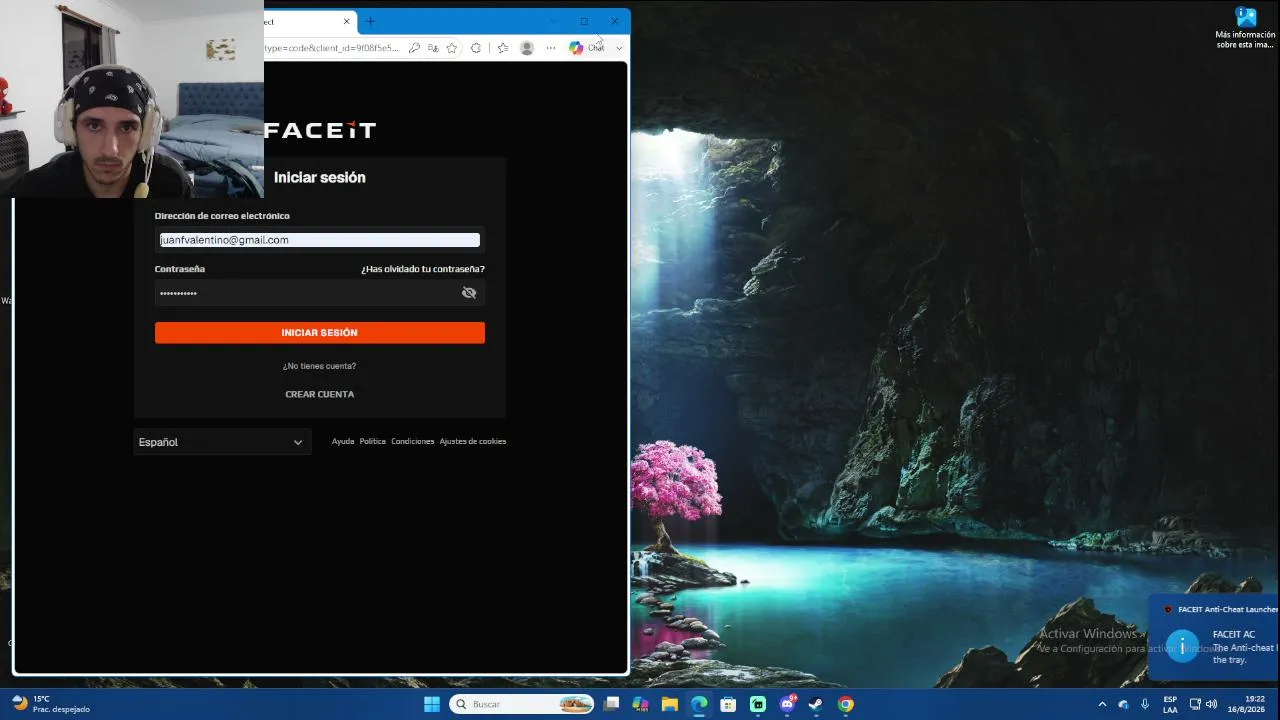Show hidden system tray icons

(1102, 704)
